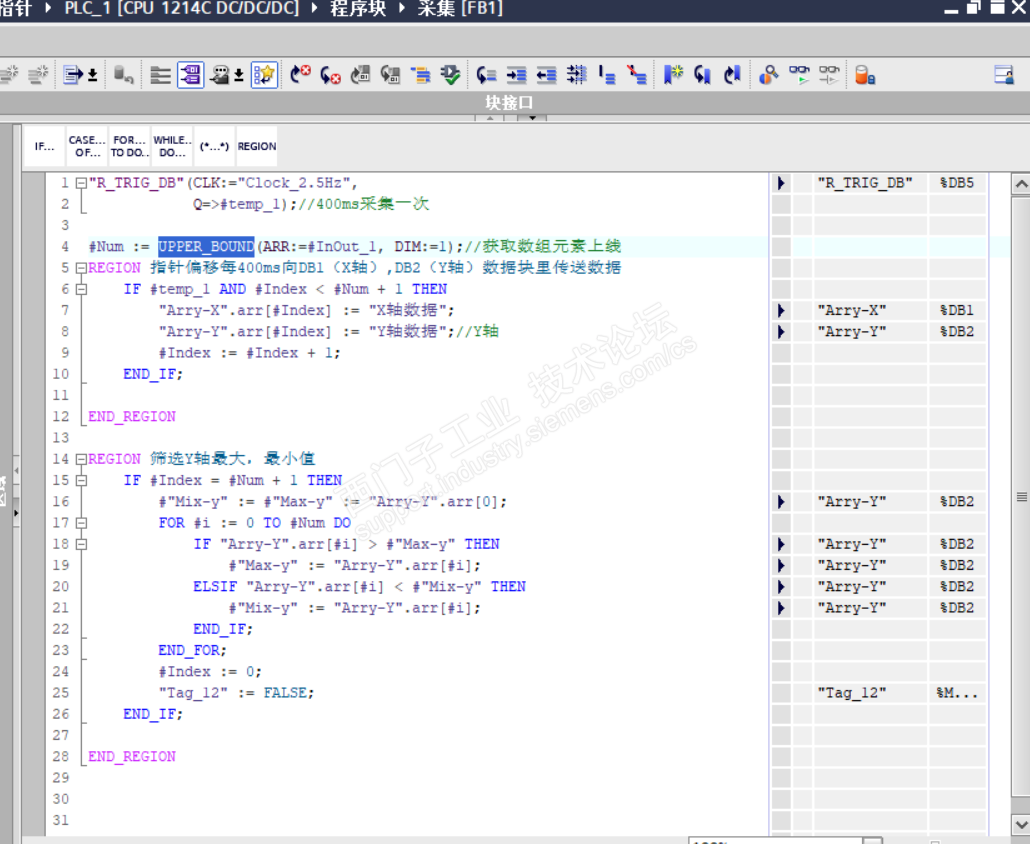Click the orange-blue code structure icon
1030x844 pixels.
coord(420,75)
